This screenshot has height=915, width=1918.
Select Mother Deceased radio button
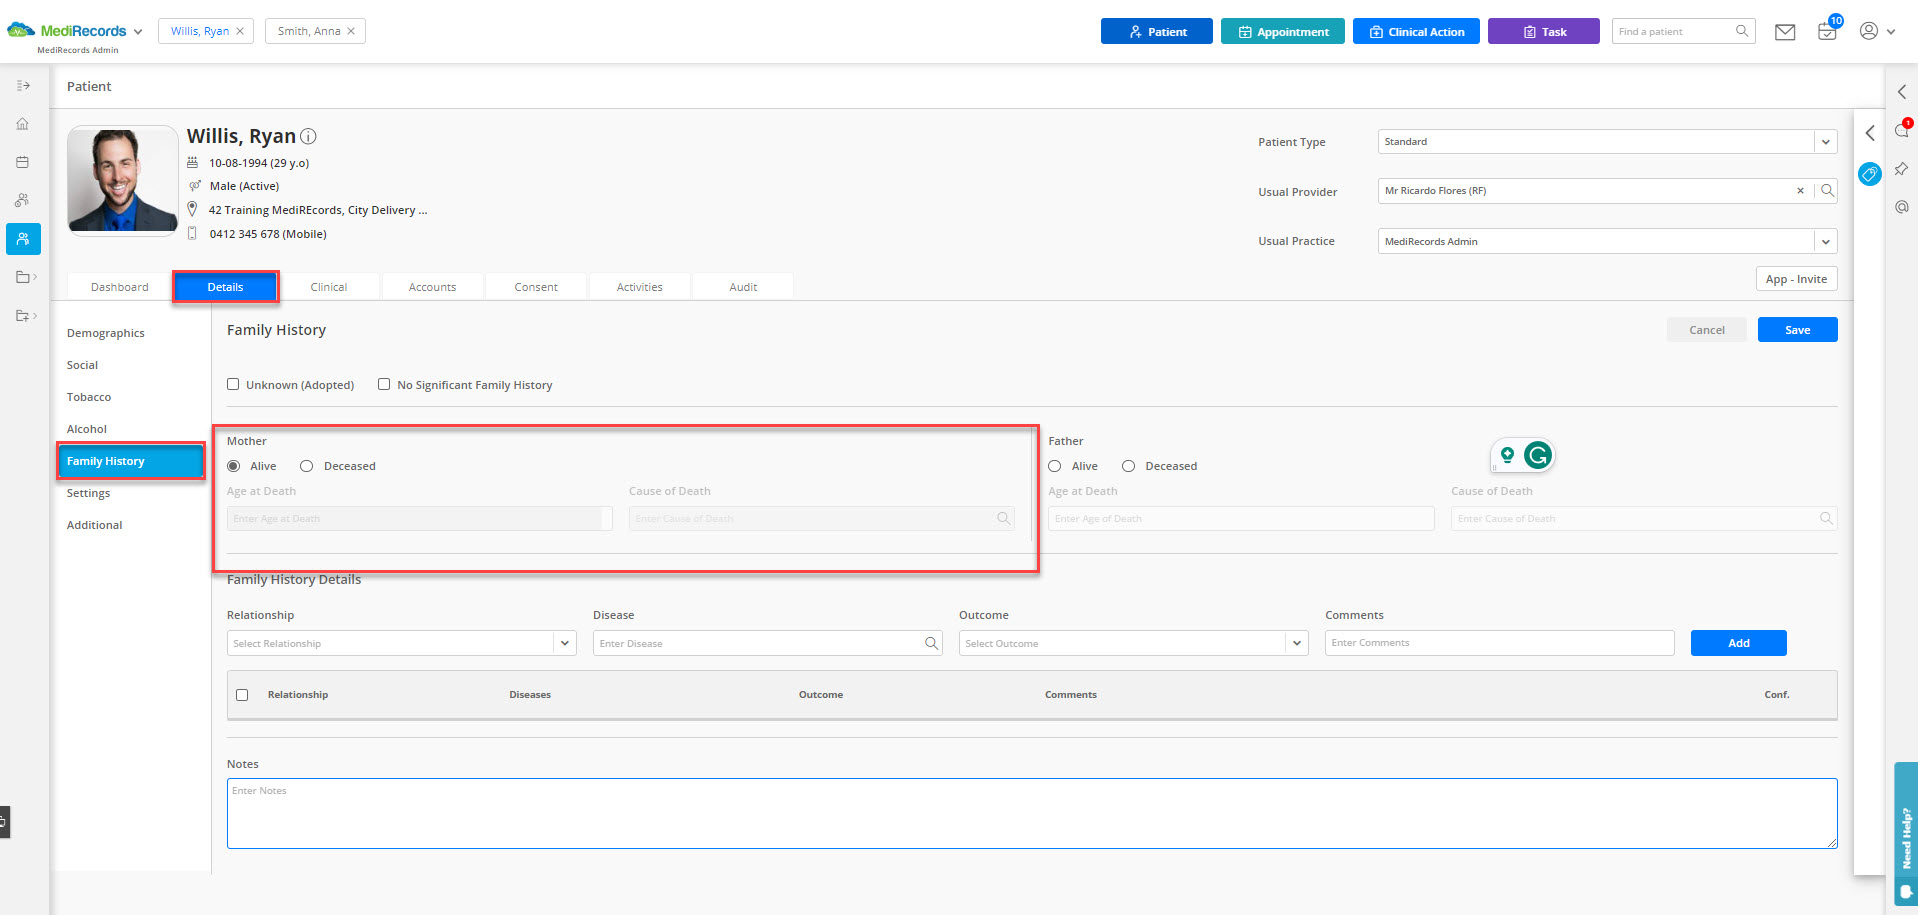(307, 466)
